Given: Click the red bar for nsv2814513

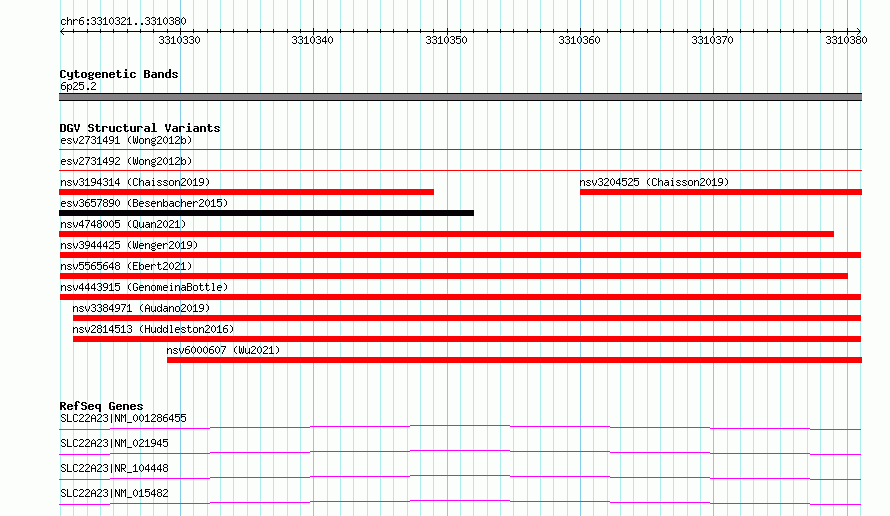Looking at the screenshot, I should [x=467, y=339].
